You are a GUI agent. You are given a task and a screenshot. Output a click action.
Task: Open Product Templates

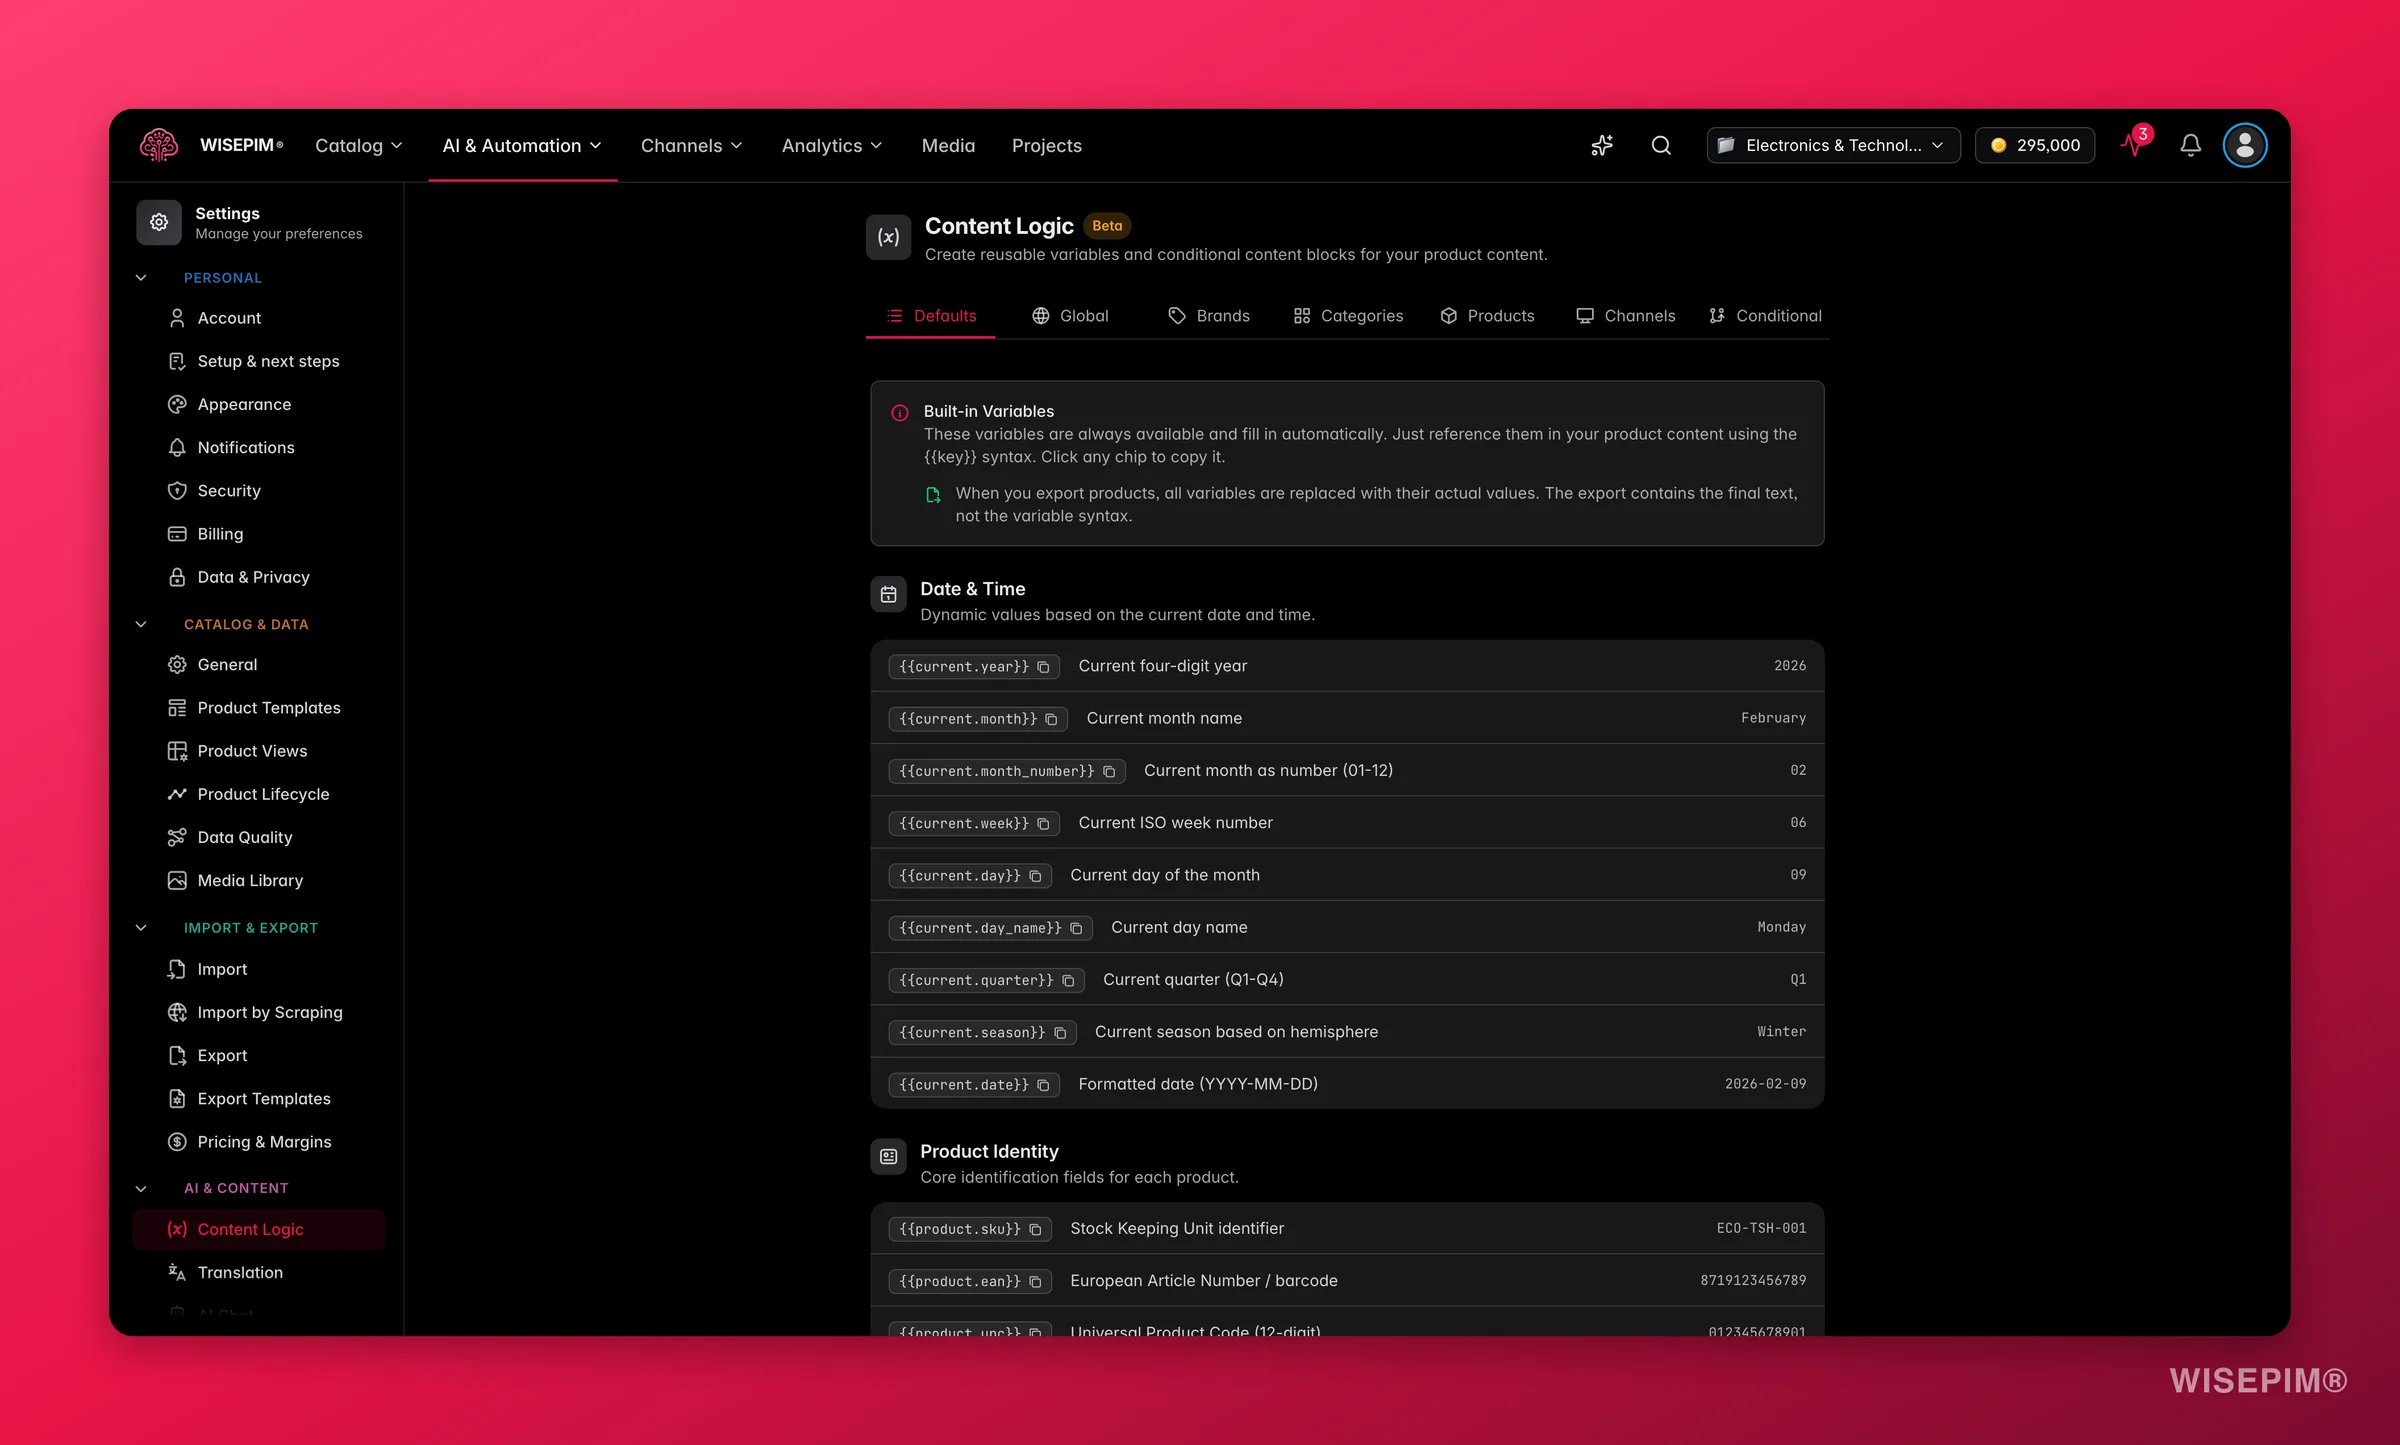tap(258, 708)
